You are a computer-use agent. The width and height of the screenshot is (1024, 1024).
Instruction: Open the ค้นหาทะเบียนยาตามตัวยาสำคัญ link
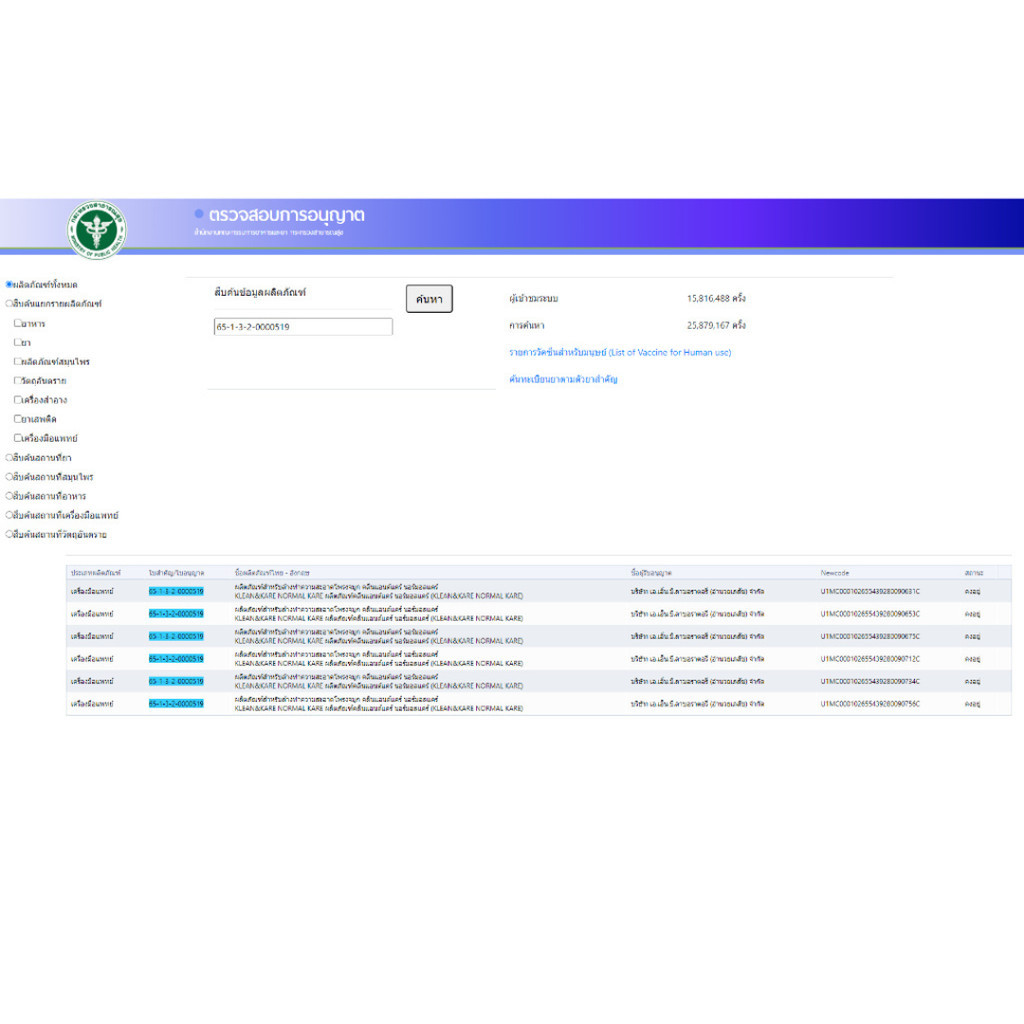(x=563, y=380)
